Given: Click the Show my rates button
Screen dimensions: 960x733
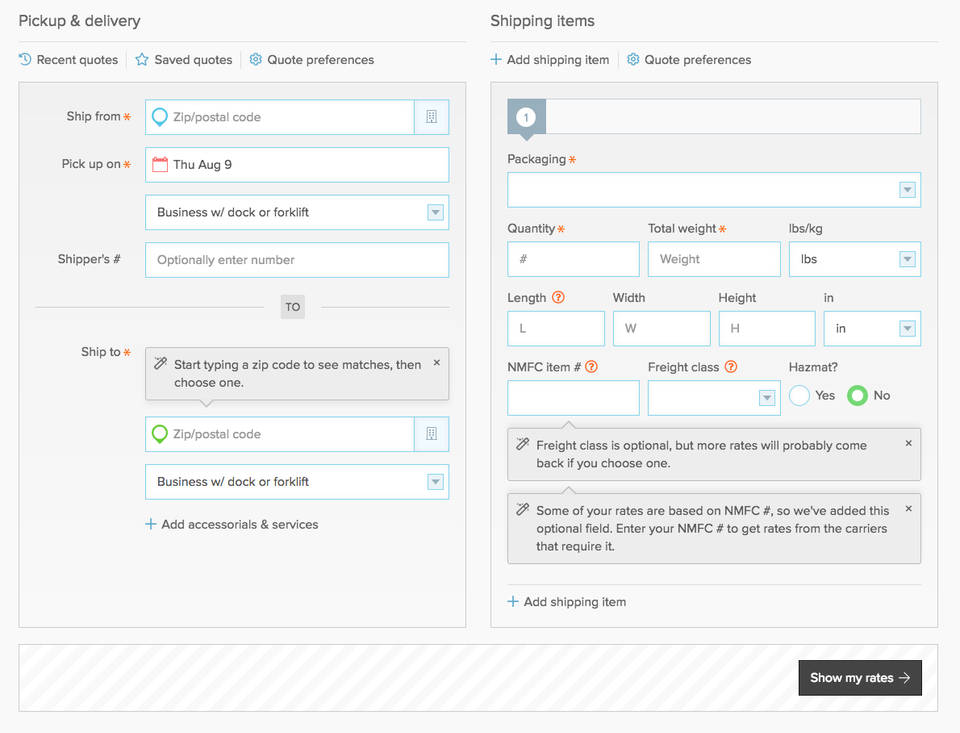Looking at the screenshot, I should (859, 678).
